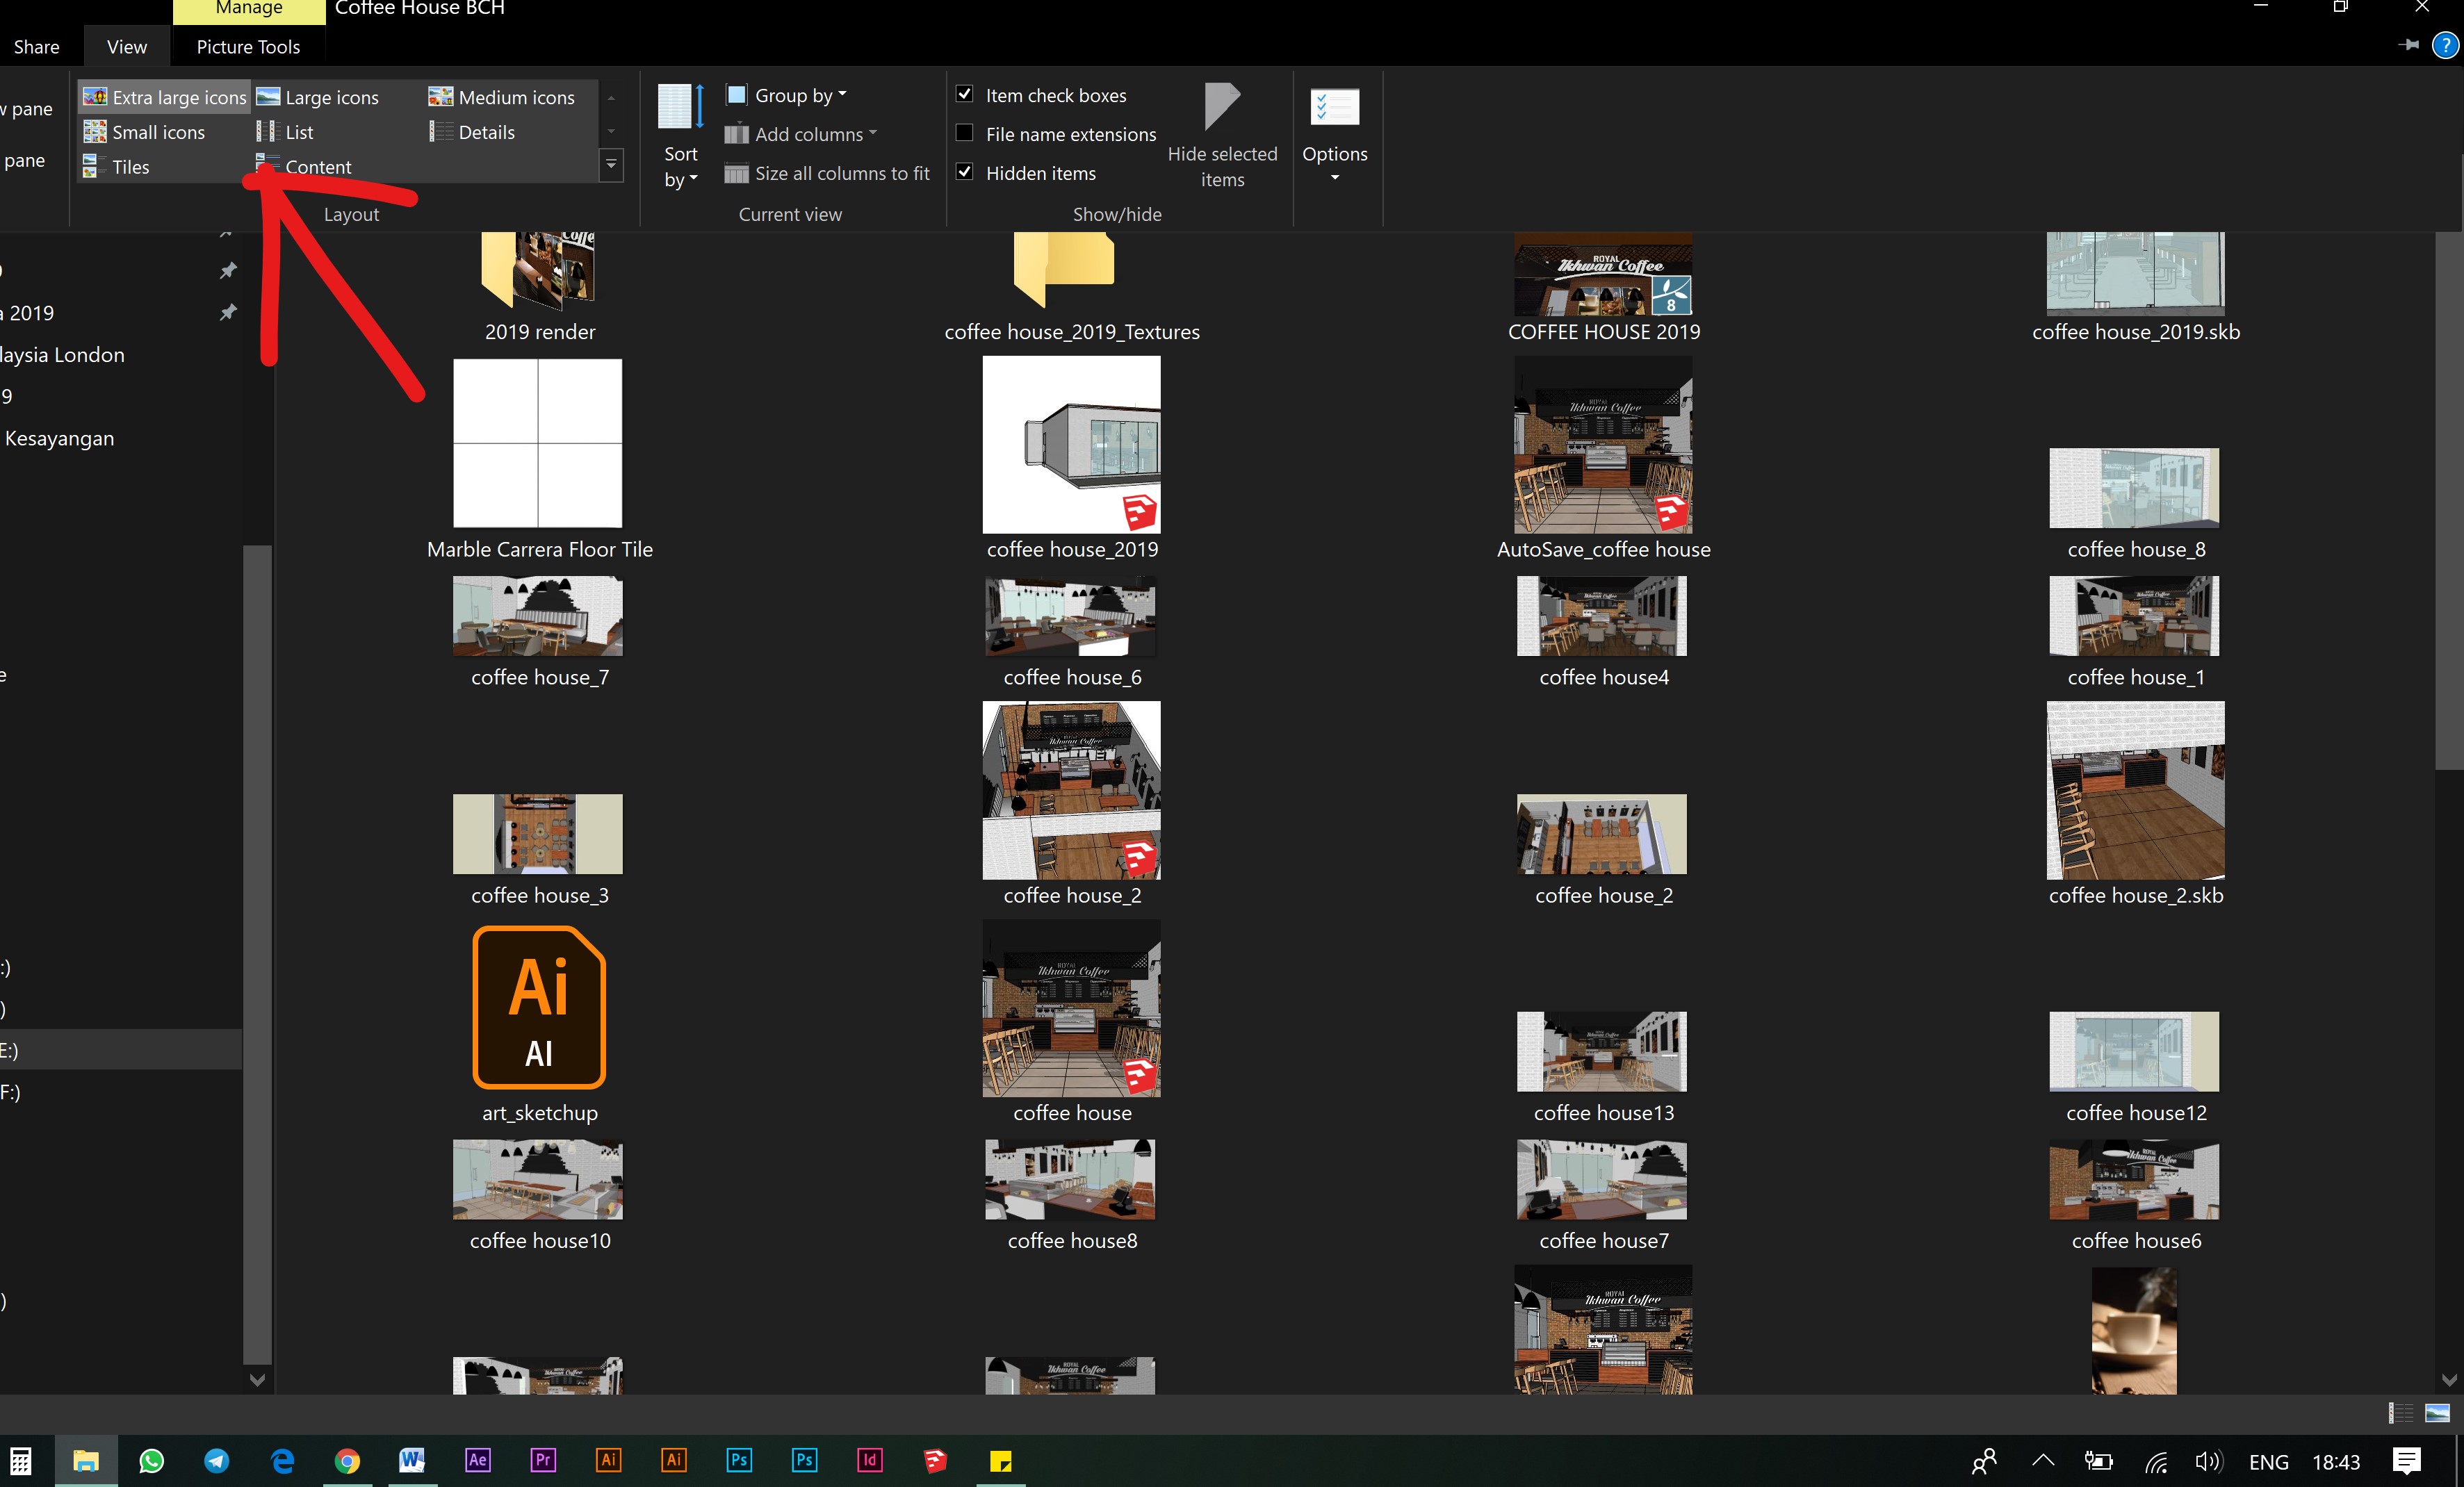Open WhatsApp from the taskbar
The image size is (2464, 1487).
[151, 1461]
